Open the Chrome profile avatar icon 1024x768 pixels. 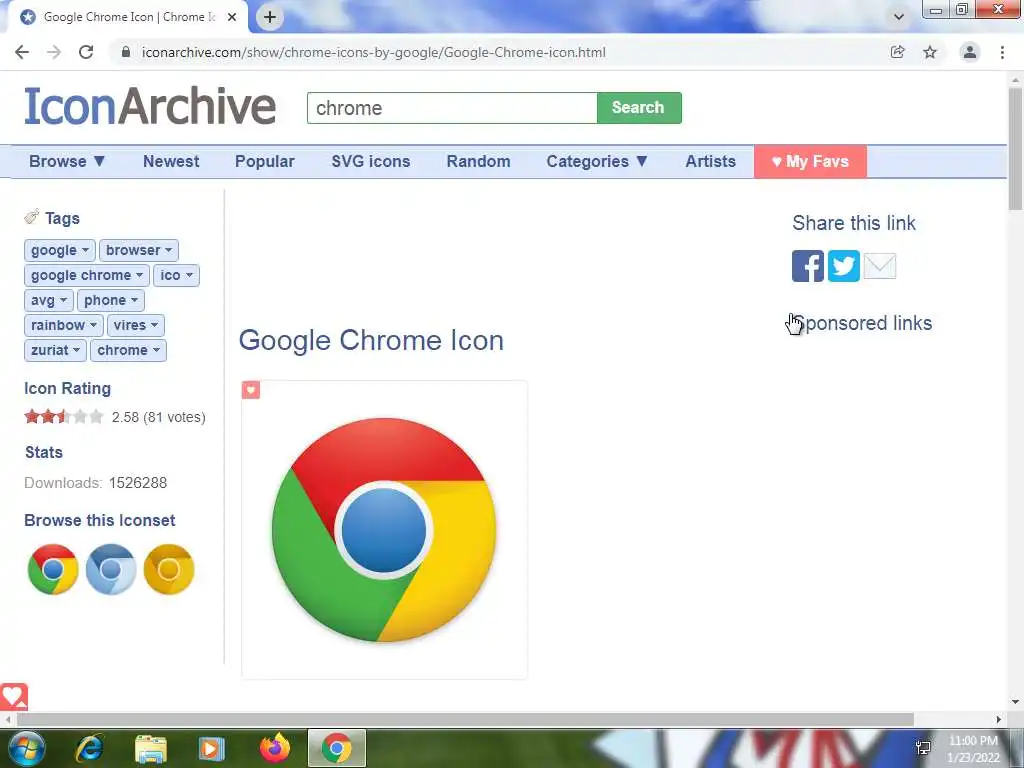tap(970, 52)
